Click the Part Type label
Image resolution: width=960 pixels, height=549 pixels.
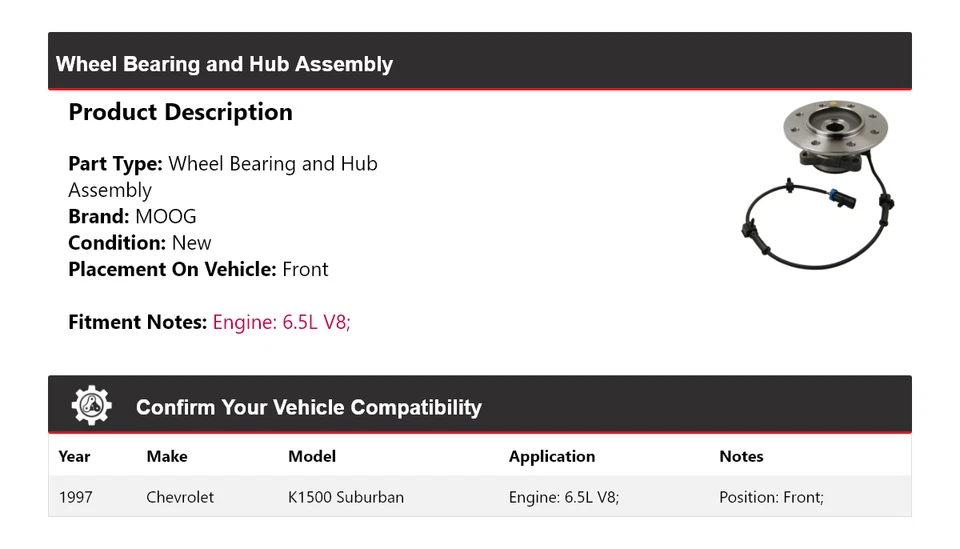pos(115,164)
